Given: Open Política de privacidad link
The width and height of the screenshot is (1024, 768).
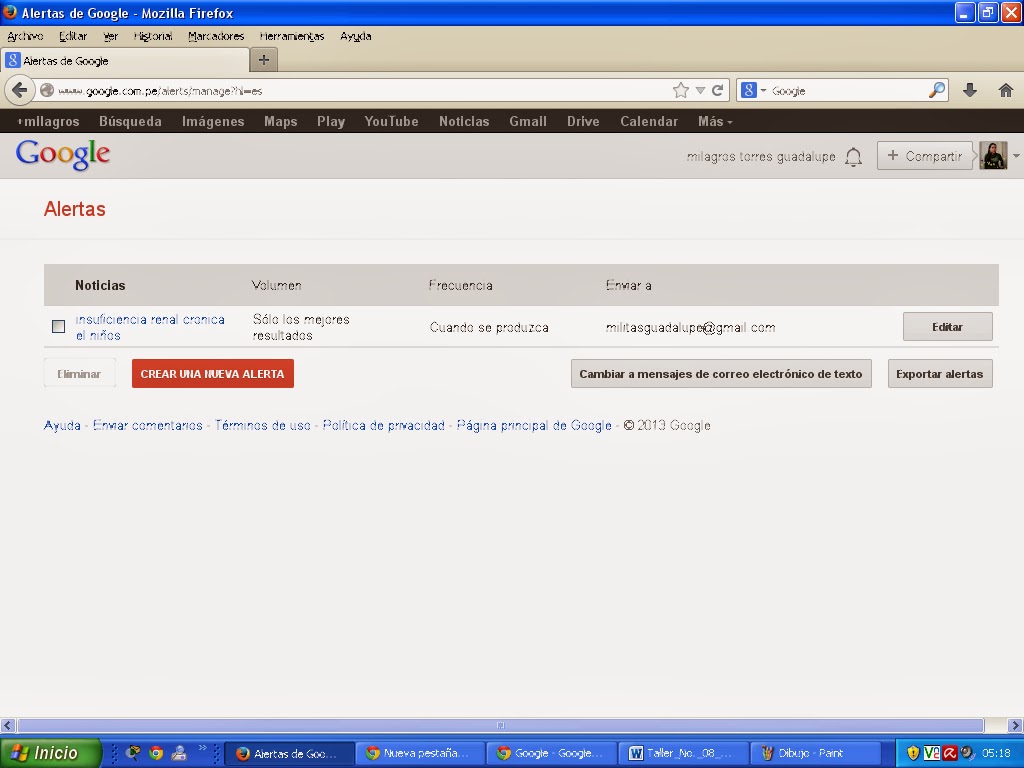Looking at the screenshot, I should (x=383, y=425).
